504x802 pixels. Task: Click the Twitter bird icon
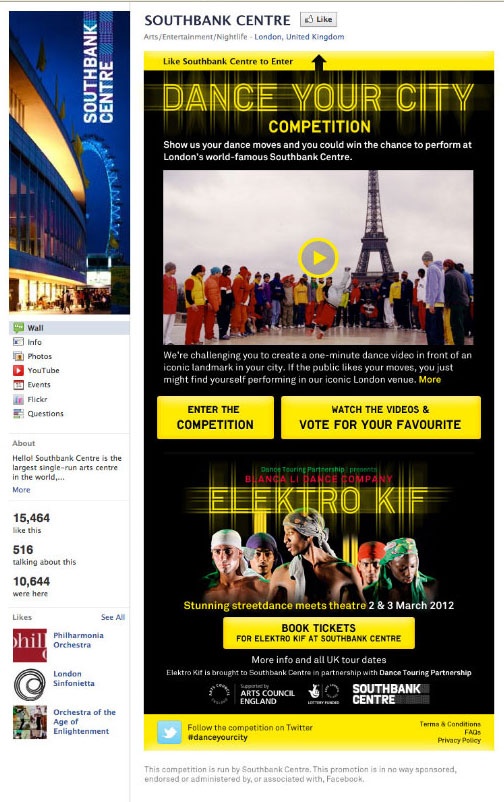169,732
